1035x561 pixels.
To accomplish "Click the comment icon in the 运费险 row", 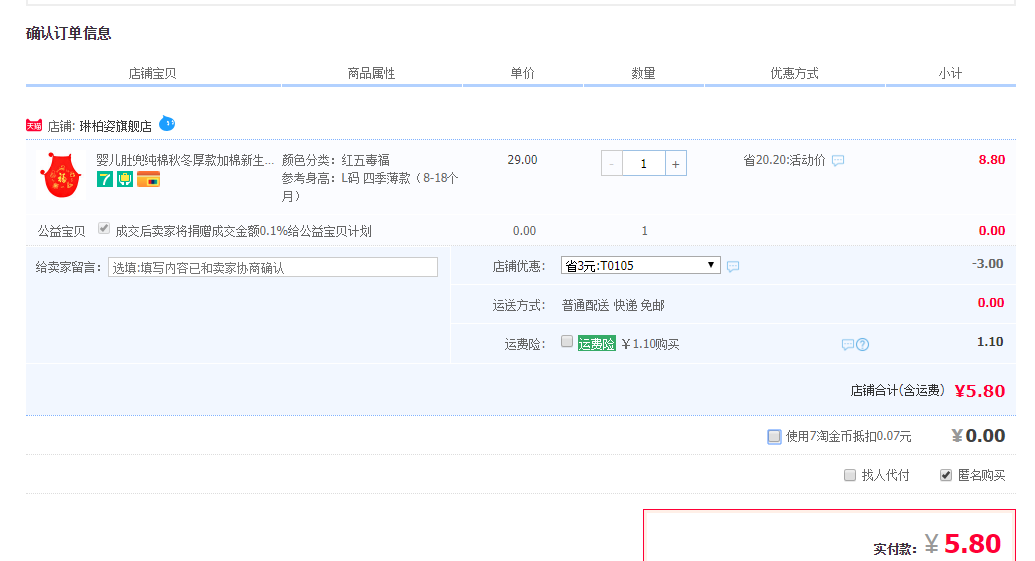I will pos(847,345).
